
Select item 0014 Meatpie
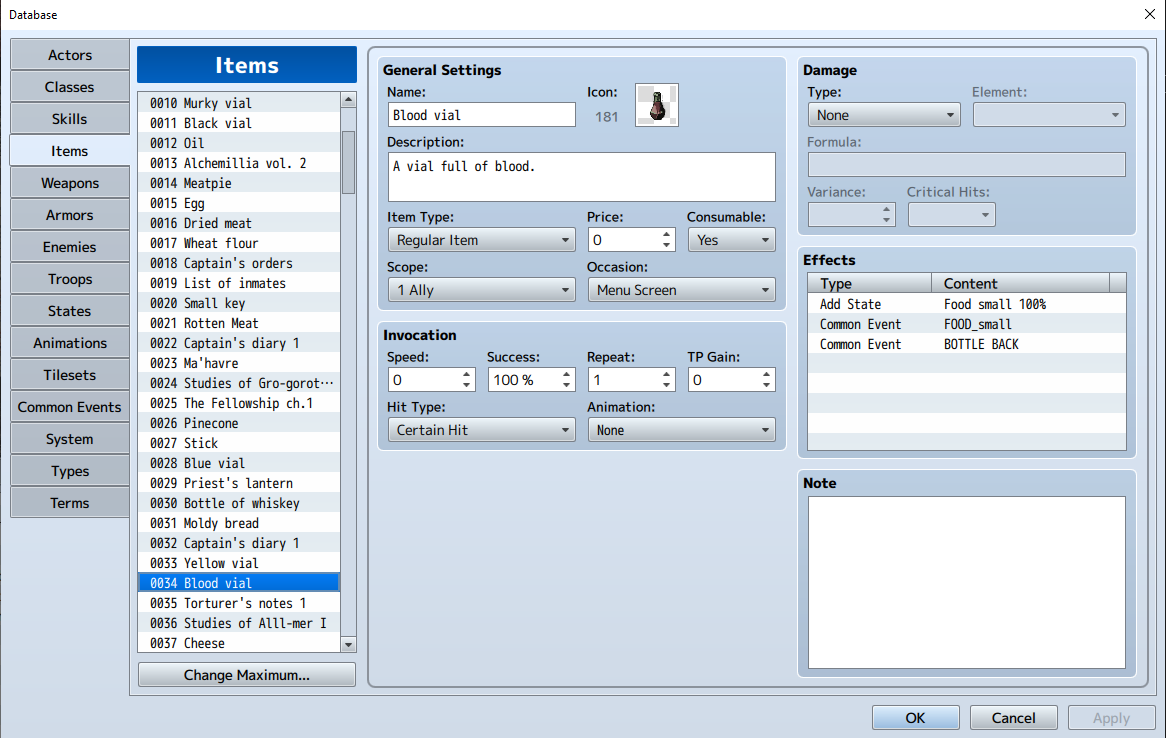tap(239, 183)
